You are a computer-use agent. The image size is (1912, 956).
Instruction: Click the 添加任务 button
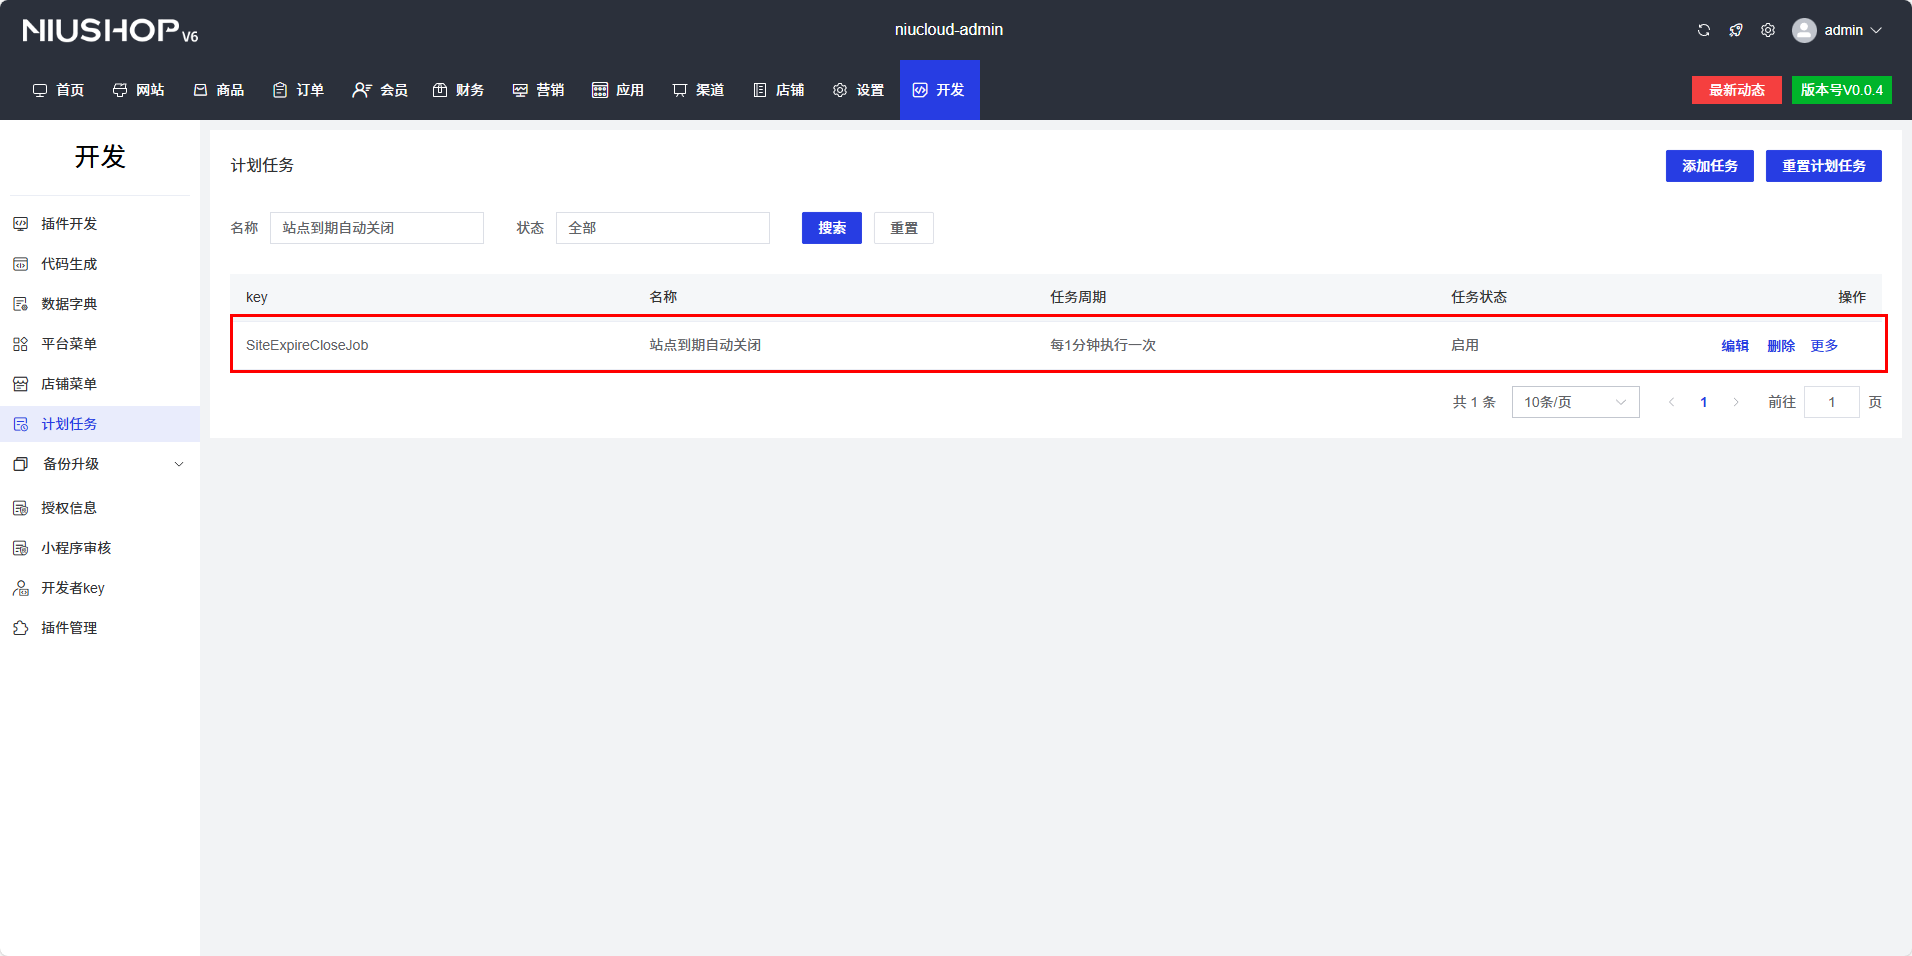coord(1709,166)
